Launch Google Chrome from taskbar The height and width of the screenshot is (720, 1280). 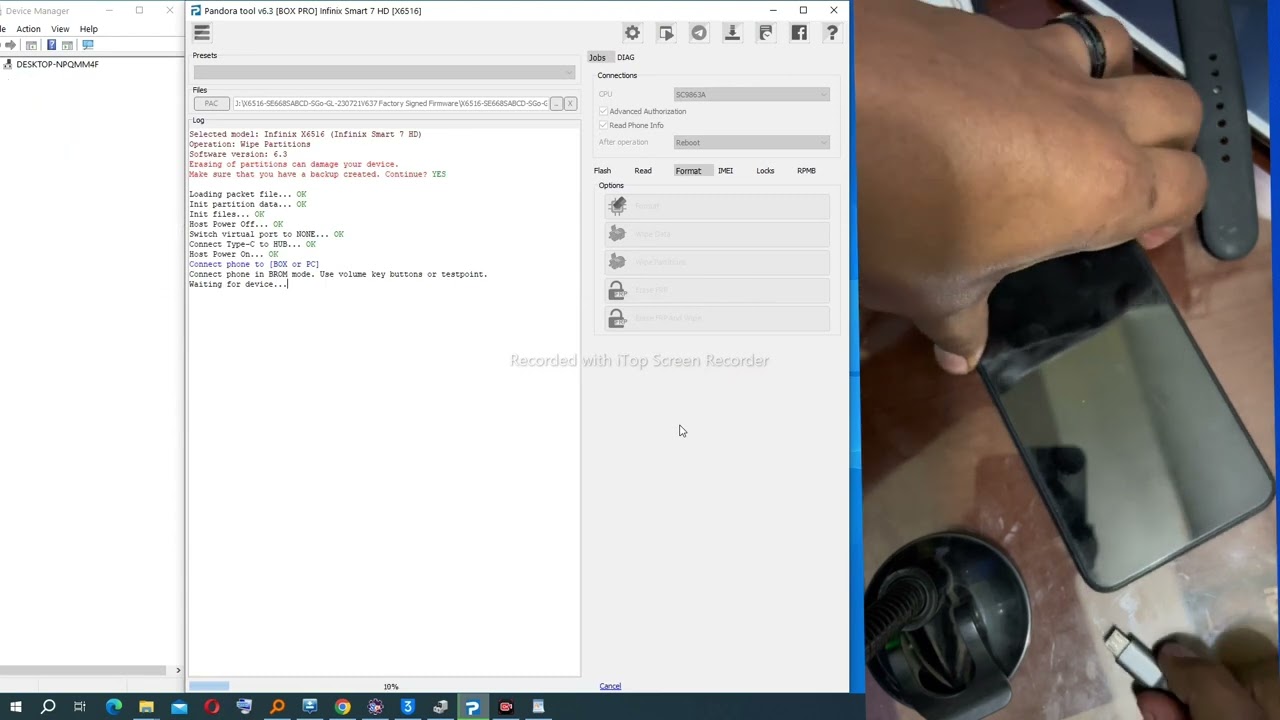pyautogui.click(x=343, y=707)
